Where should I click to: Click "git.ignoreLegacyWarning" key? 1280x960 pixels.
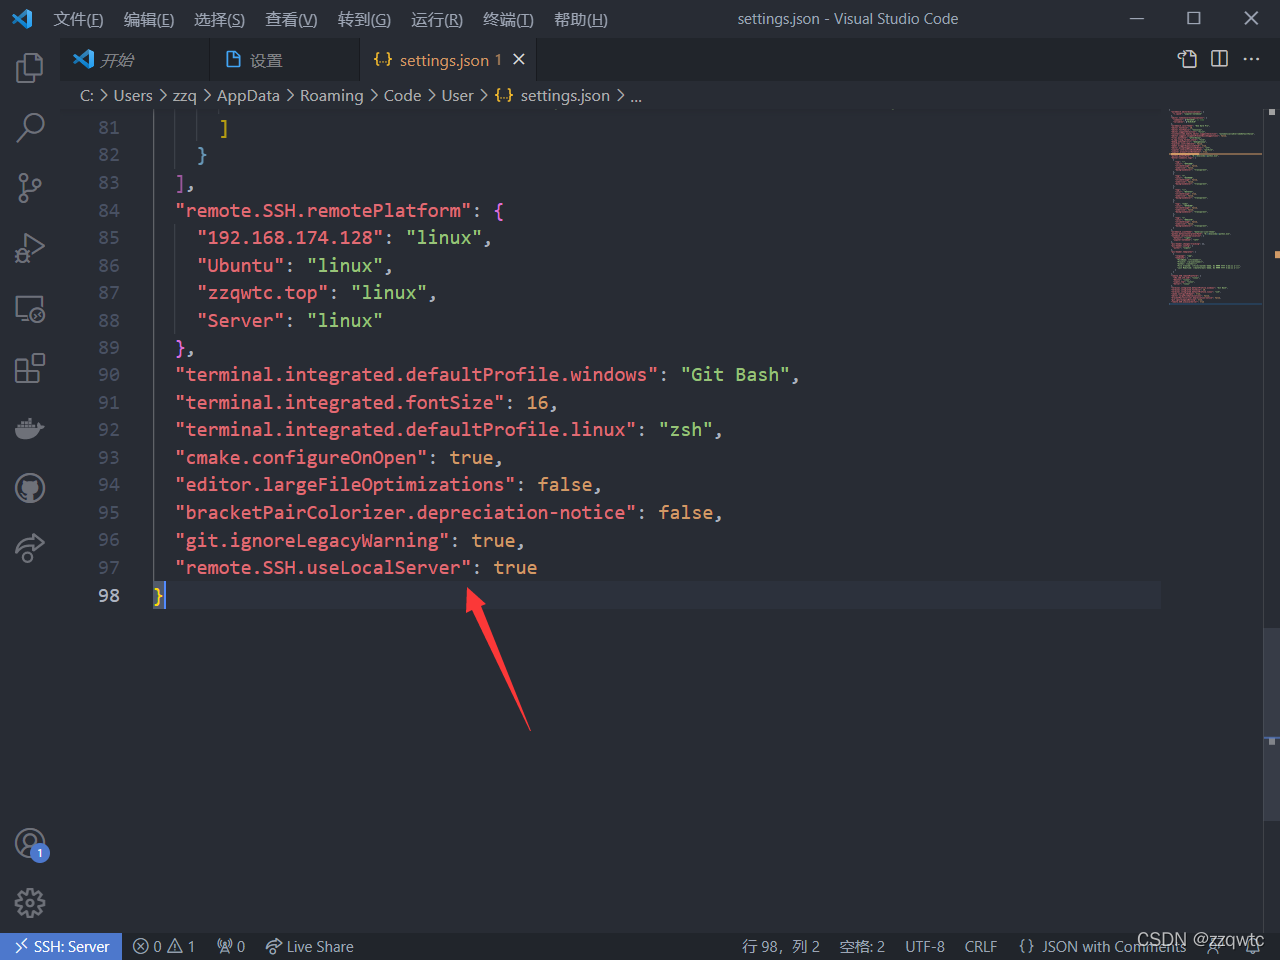312,540
